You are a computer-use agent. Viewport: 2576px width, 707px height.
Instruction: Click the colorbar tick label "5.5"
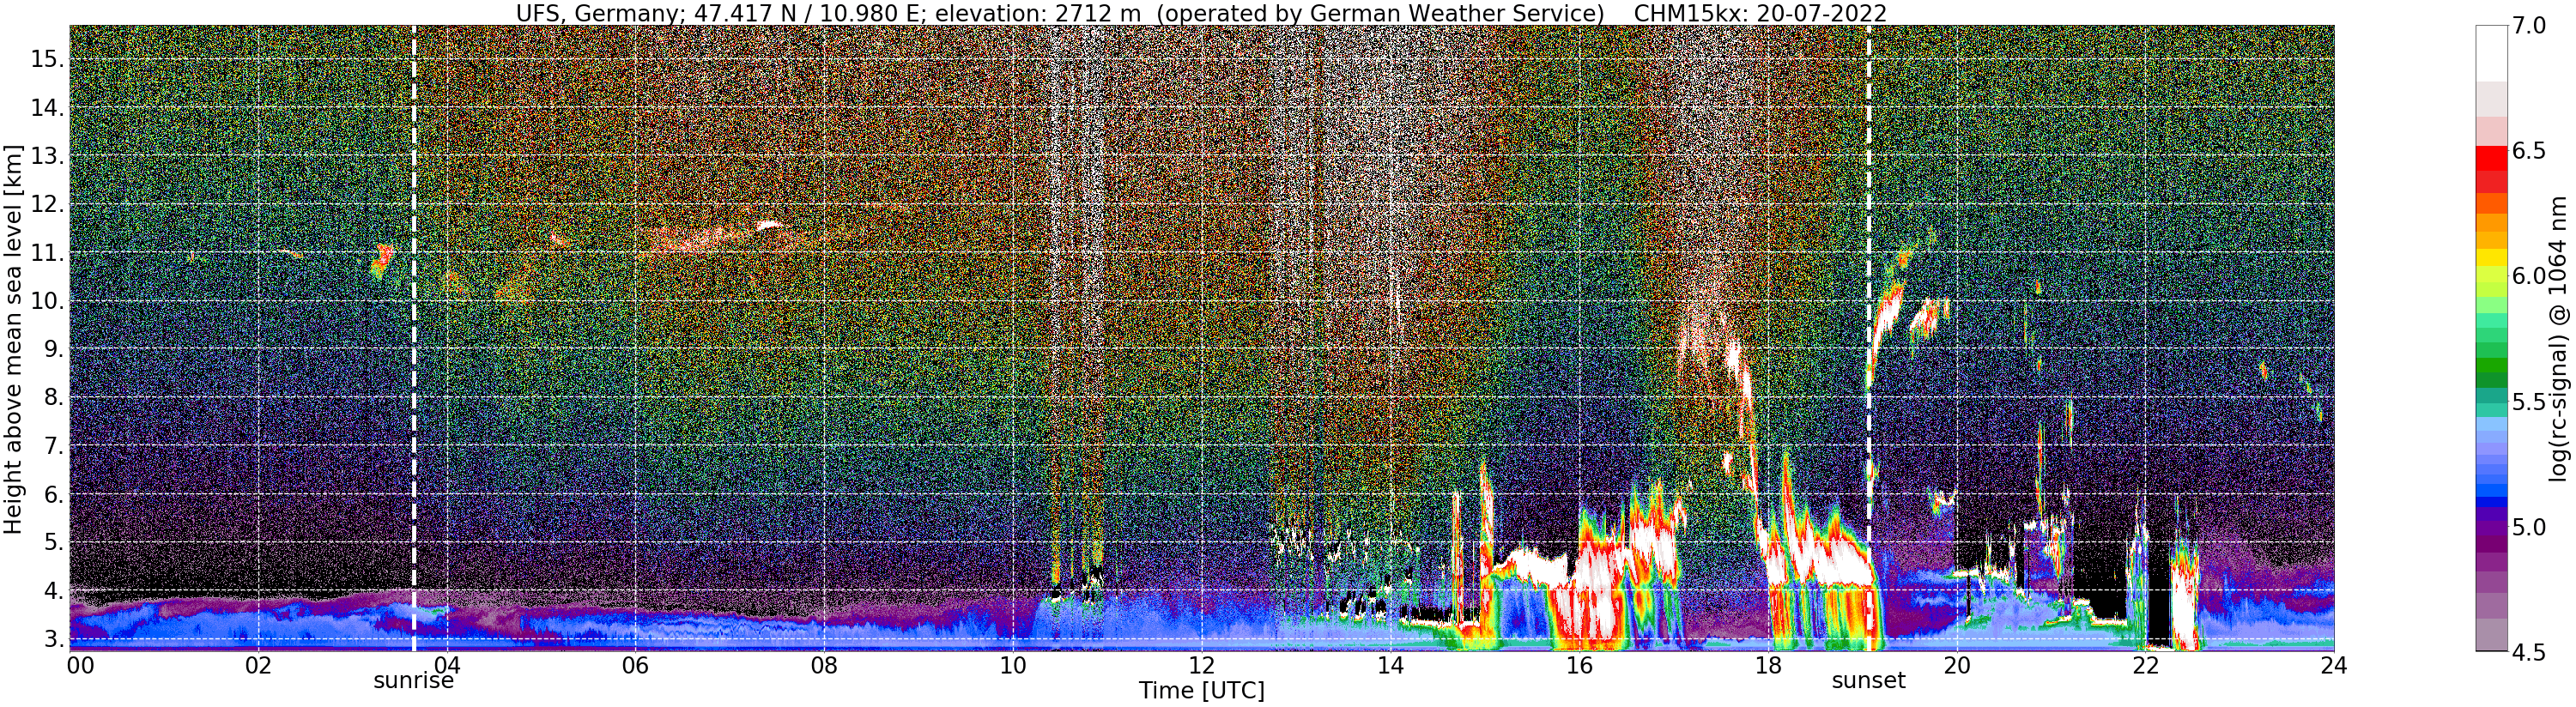(2529, 401)
